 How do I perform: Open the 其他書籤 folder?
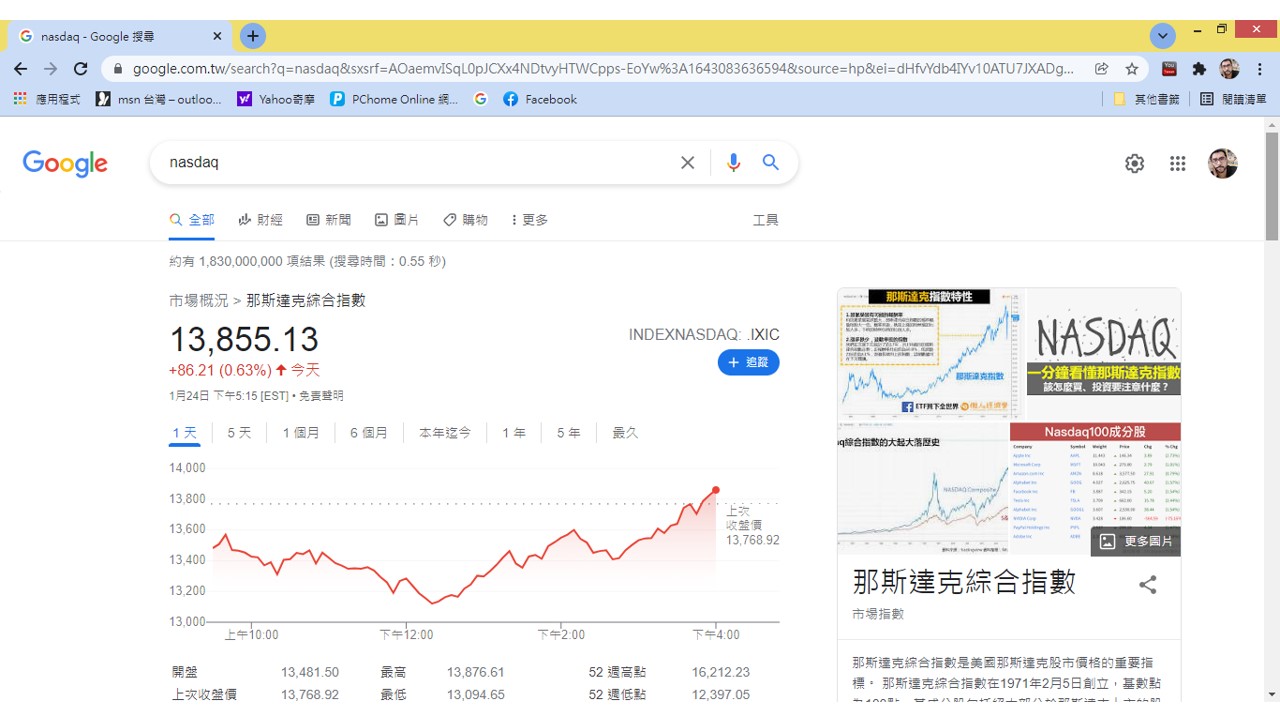click(x=1146, y=99)
